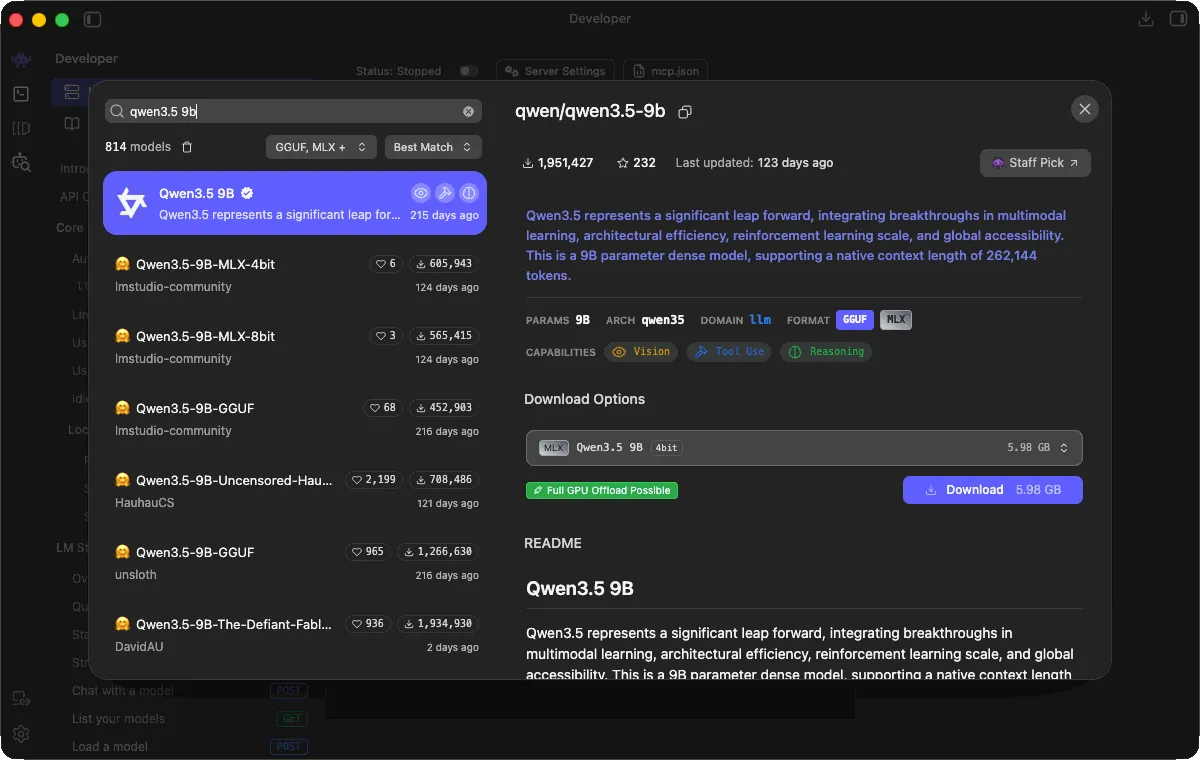The image size is (1200, 760).
Task: Click the server icon under Developer
Action: (x=71, y=92)
